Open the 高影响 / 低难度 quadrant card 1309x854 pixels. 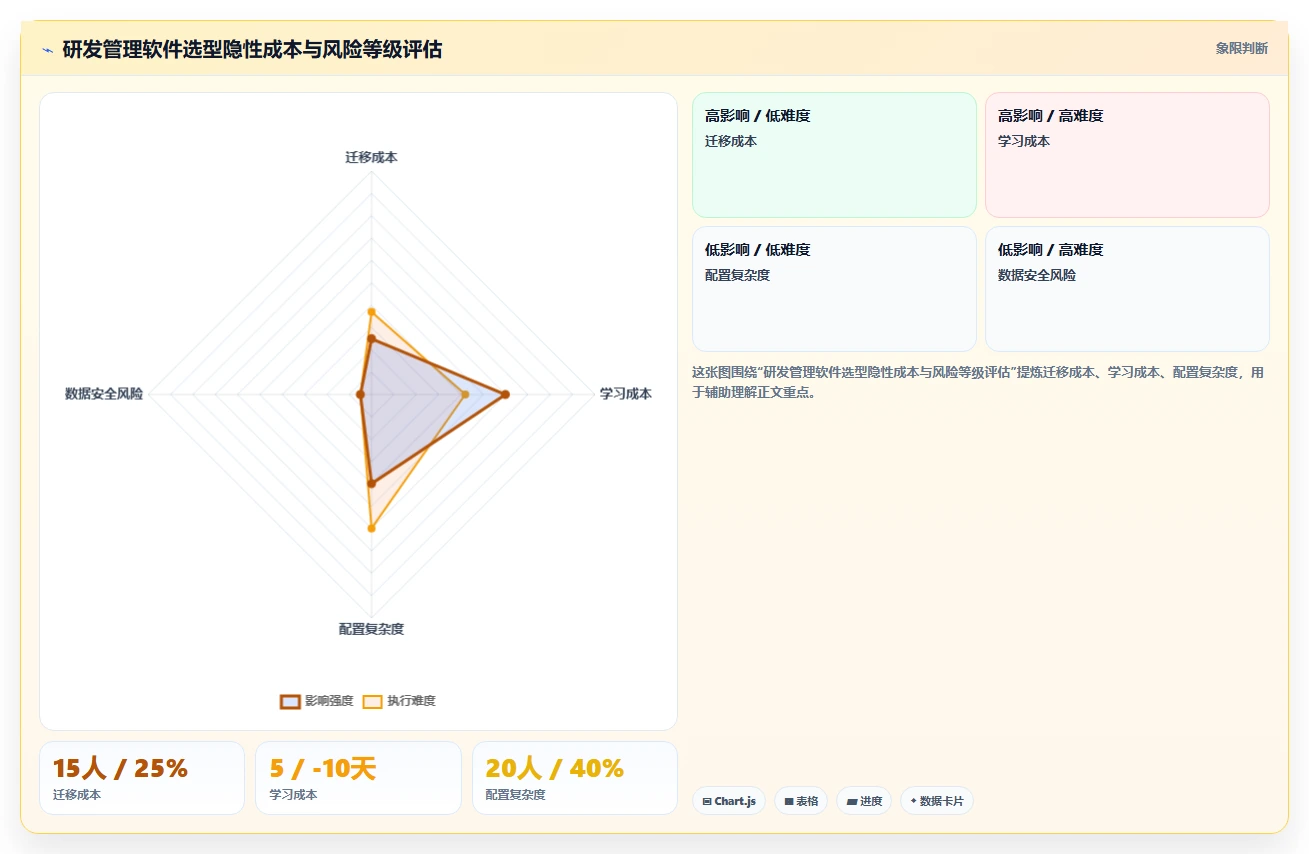tap(834, 155)
